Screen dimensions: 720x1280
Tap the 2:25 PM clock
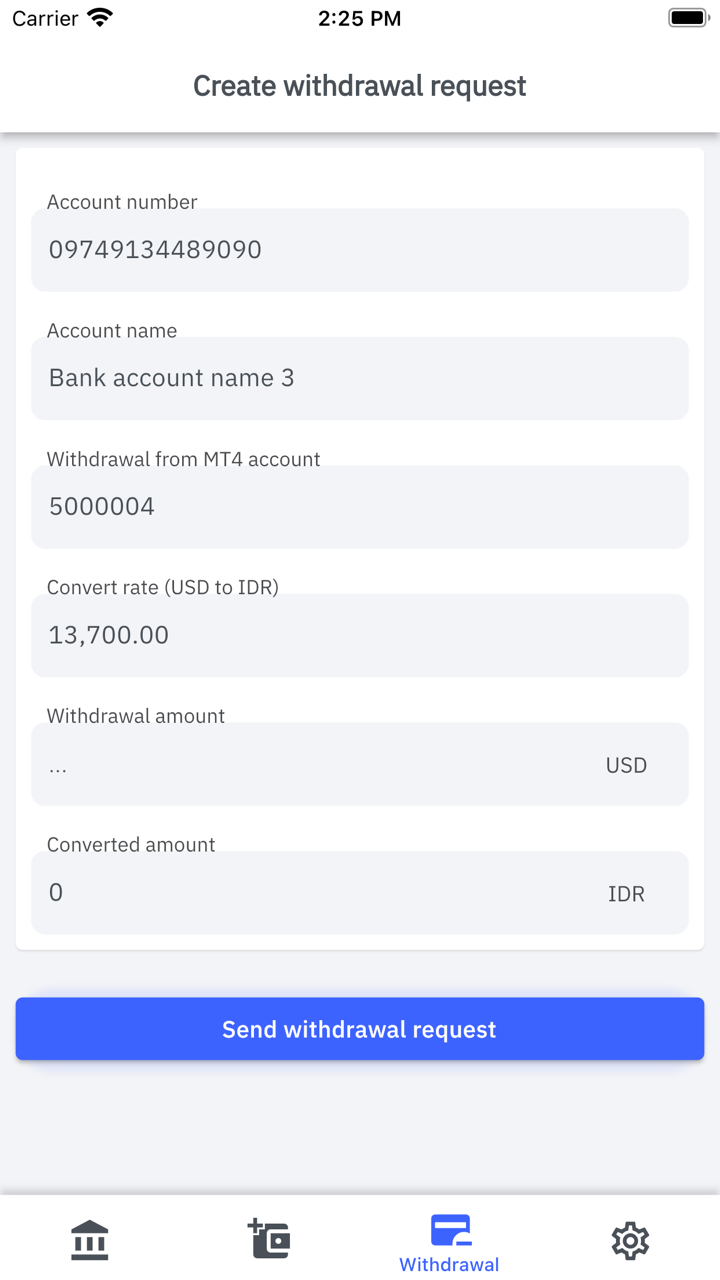(x=360, y=18)
